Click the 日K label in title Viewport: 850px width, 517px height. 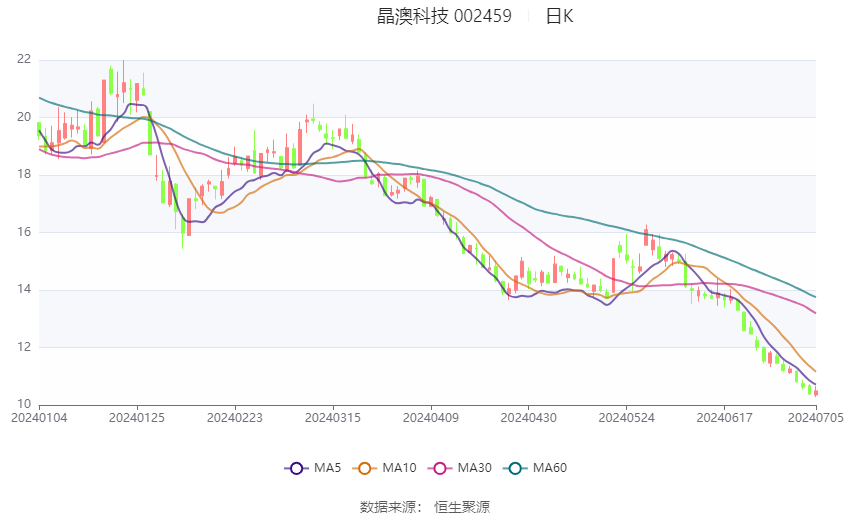[x=559, y=16]
